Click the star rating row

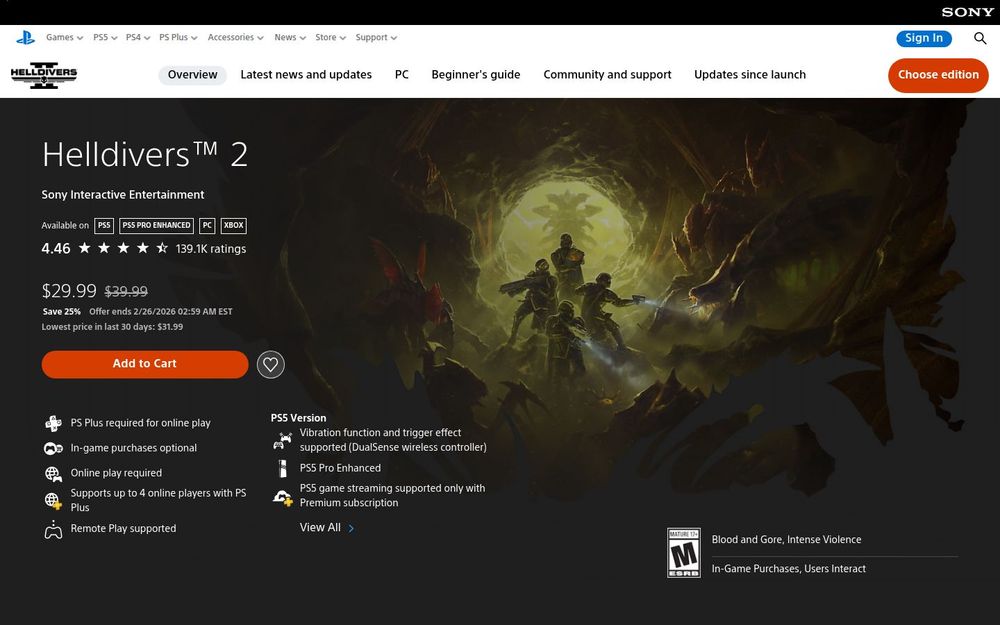[x=123, y=248]
